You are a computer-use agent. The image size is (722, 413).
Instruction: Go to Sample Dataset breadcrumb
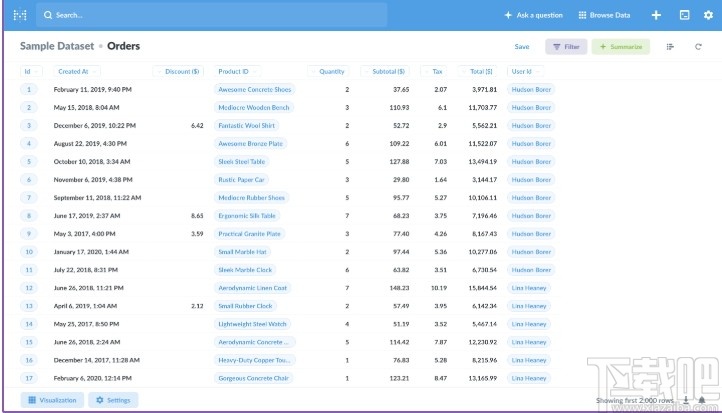pos(57,46)
